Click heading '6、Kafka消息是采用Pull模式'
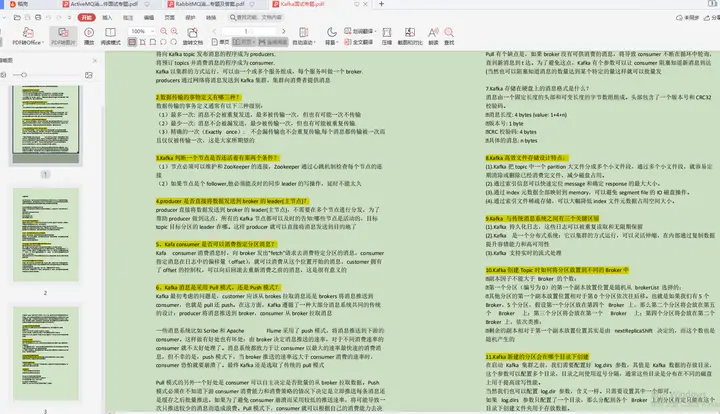720x414 pixels. click(x=218, y=287)
